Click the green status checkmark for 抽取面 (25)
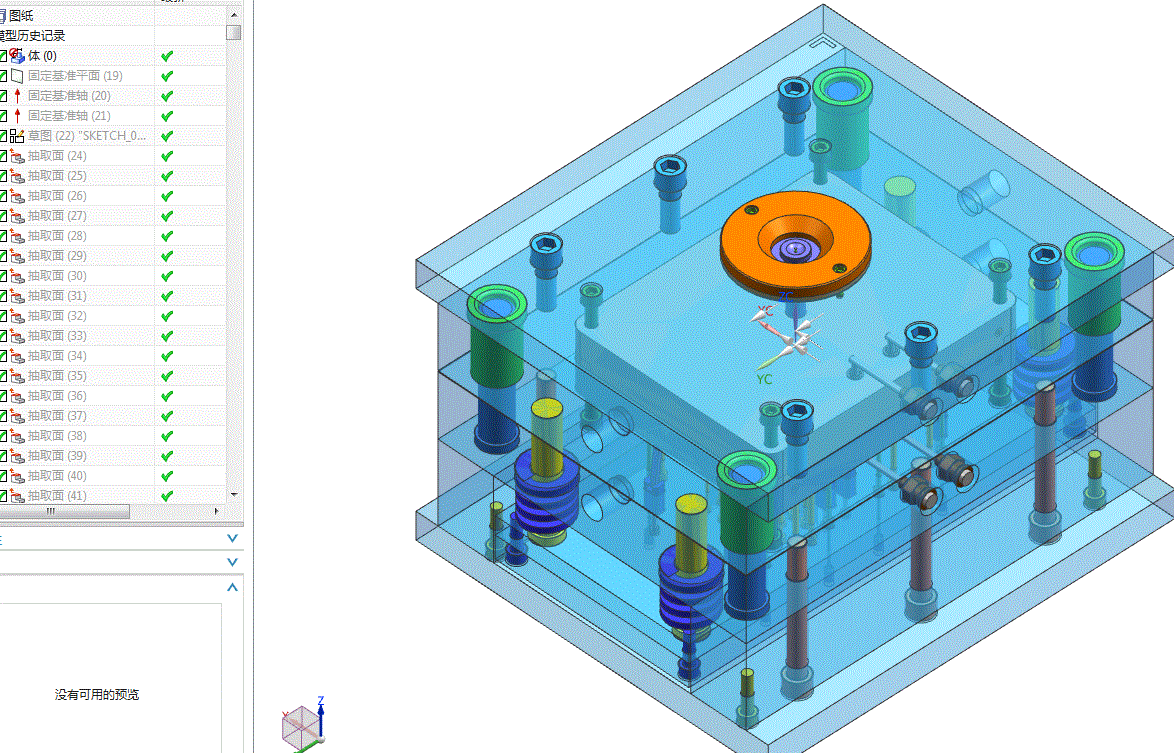Viewport: 1174px width, 753px height. tap(167, 176)
